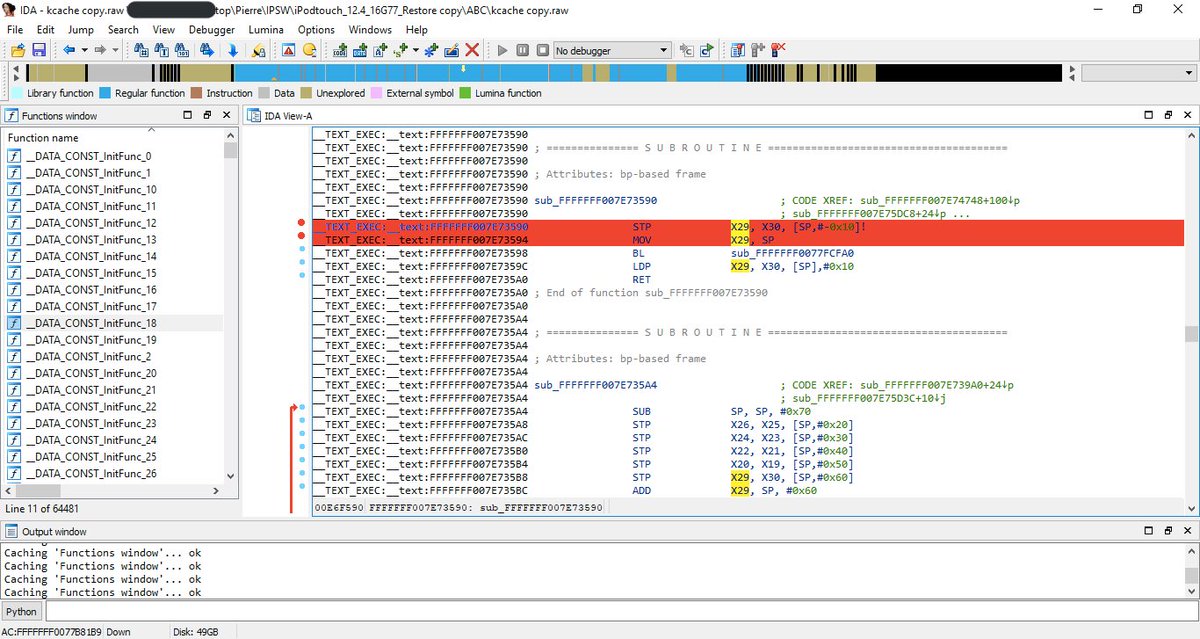Click IDA View-A vertical scrollbar
The image size is (1200, 639).
click(x=1190, y=320)
